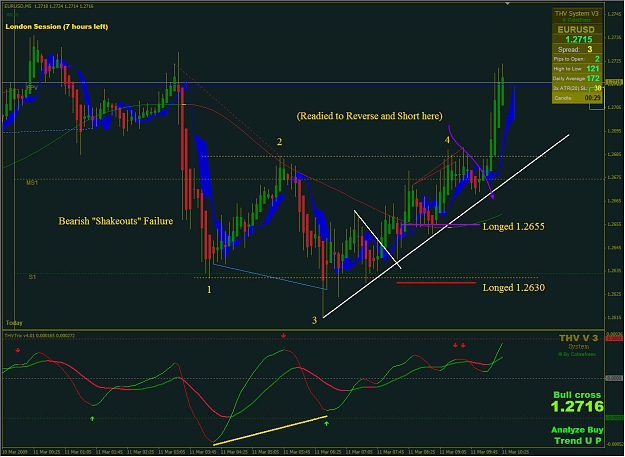
Task: Click the MS1 pivot level label
Action: pos(32,183)
